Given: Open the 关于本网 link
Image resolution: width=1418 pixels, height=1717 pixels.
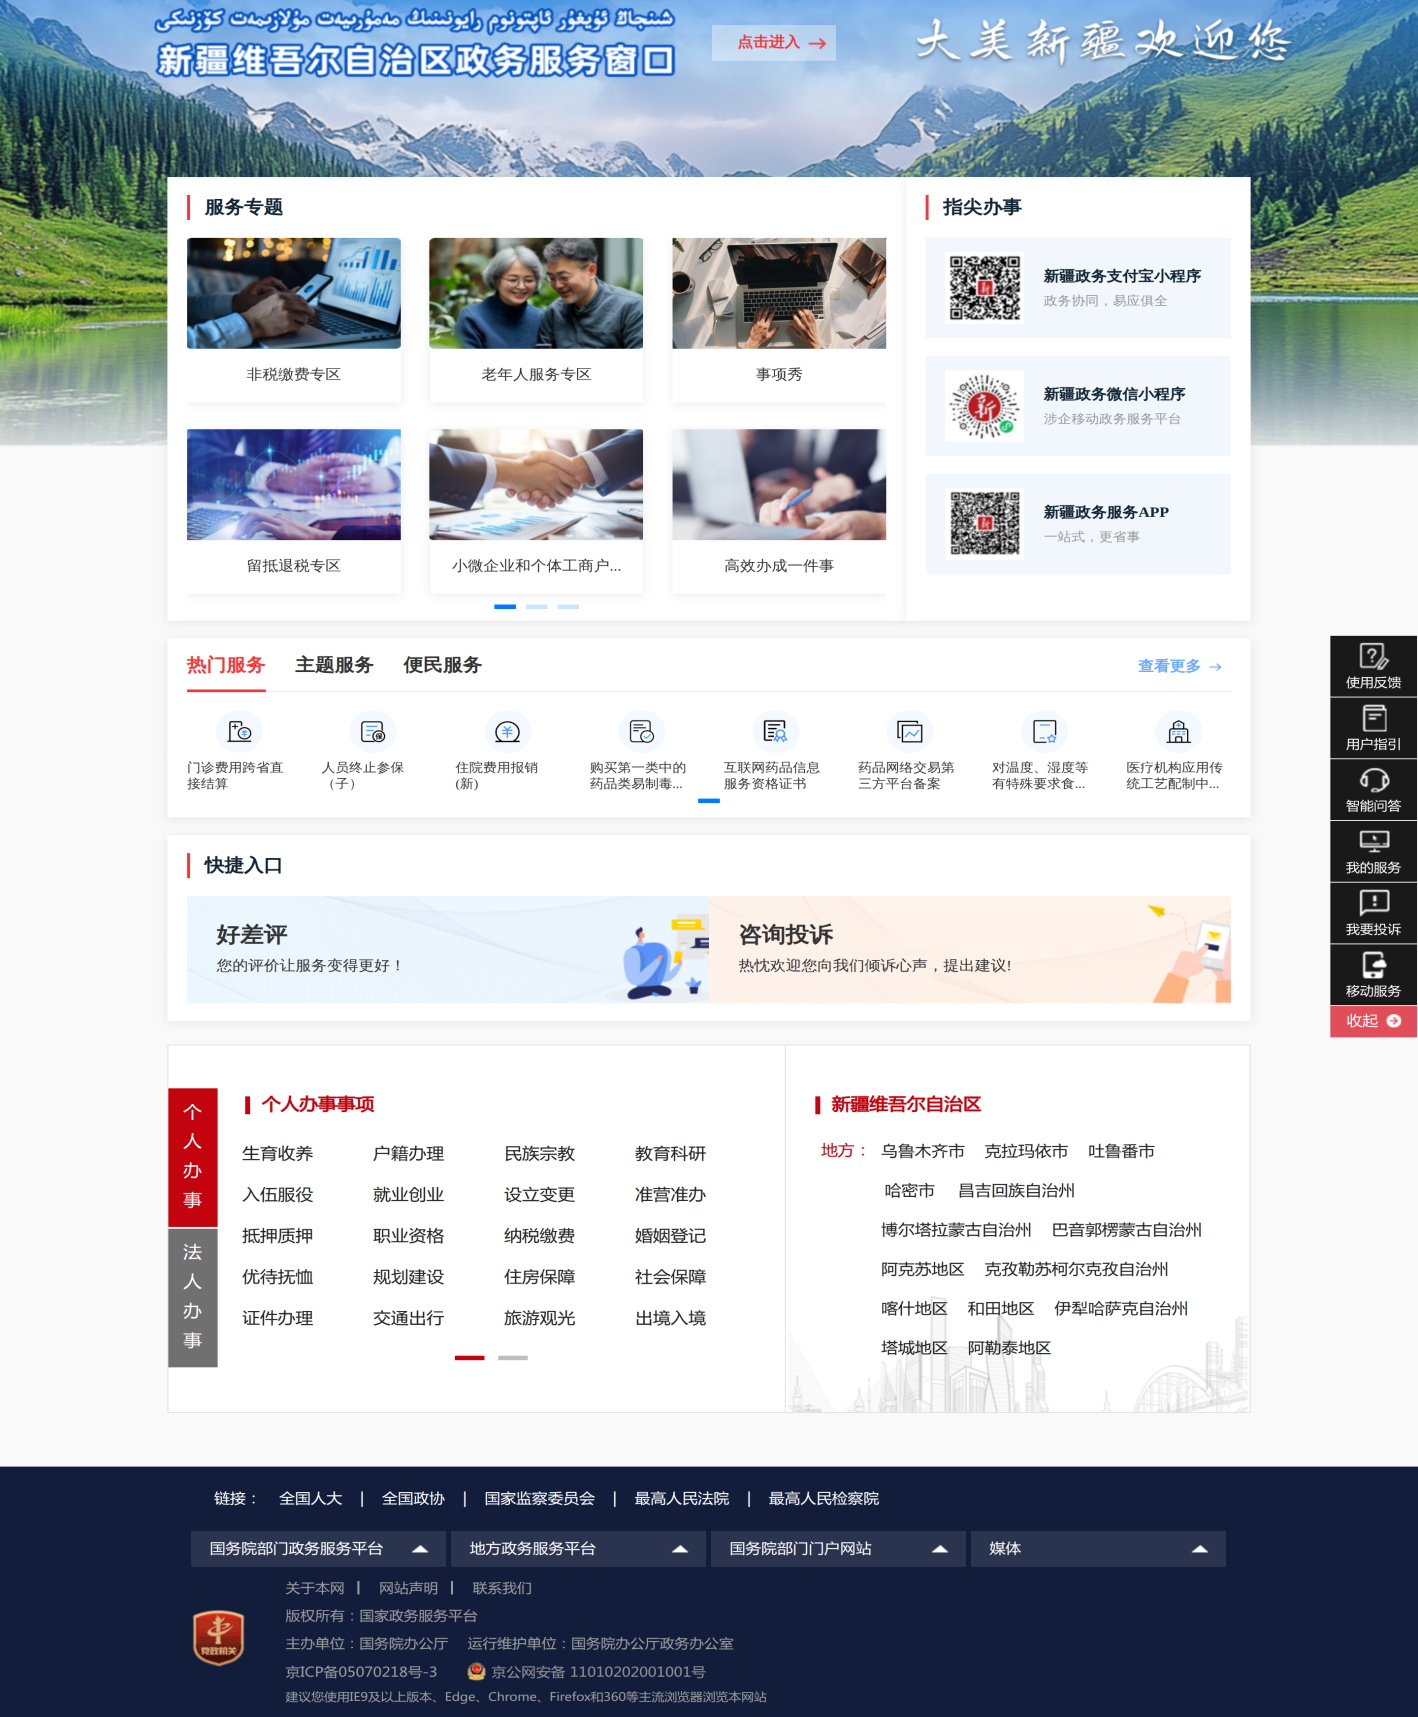Looking at the screenshot, I should click(315, 1588).
